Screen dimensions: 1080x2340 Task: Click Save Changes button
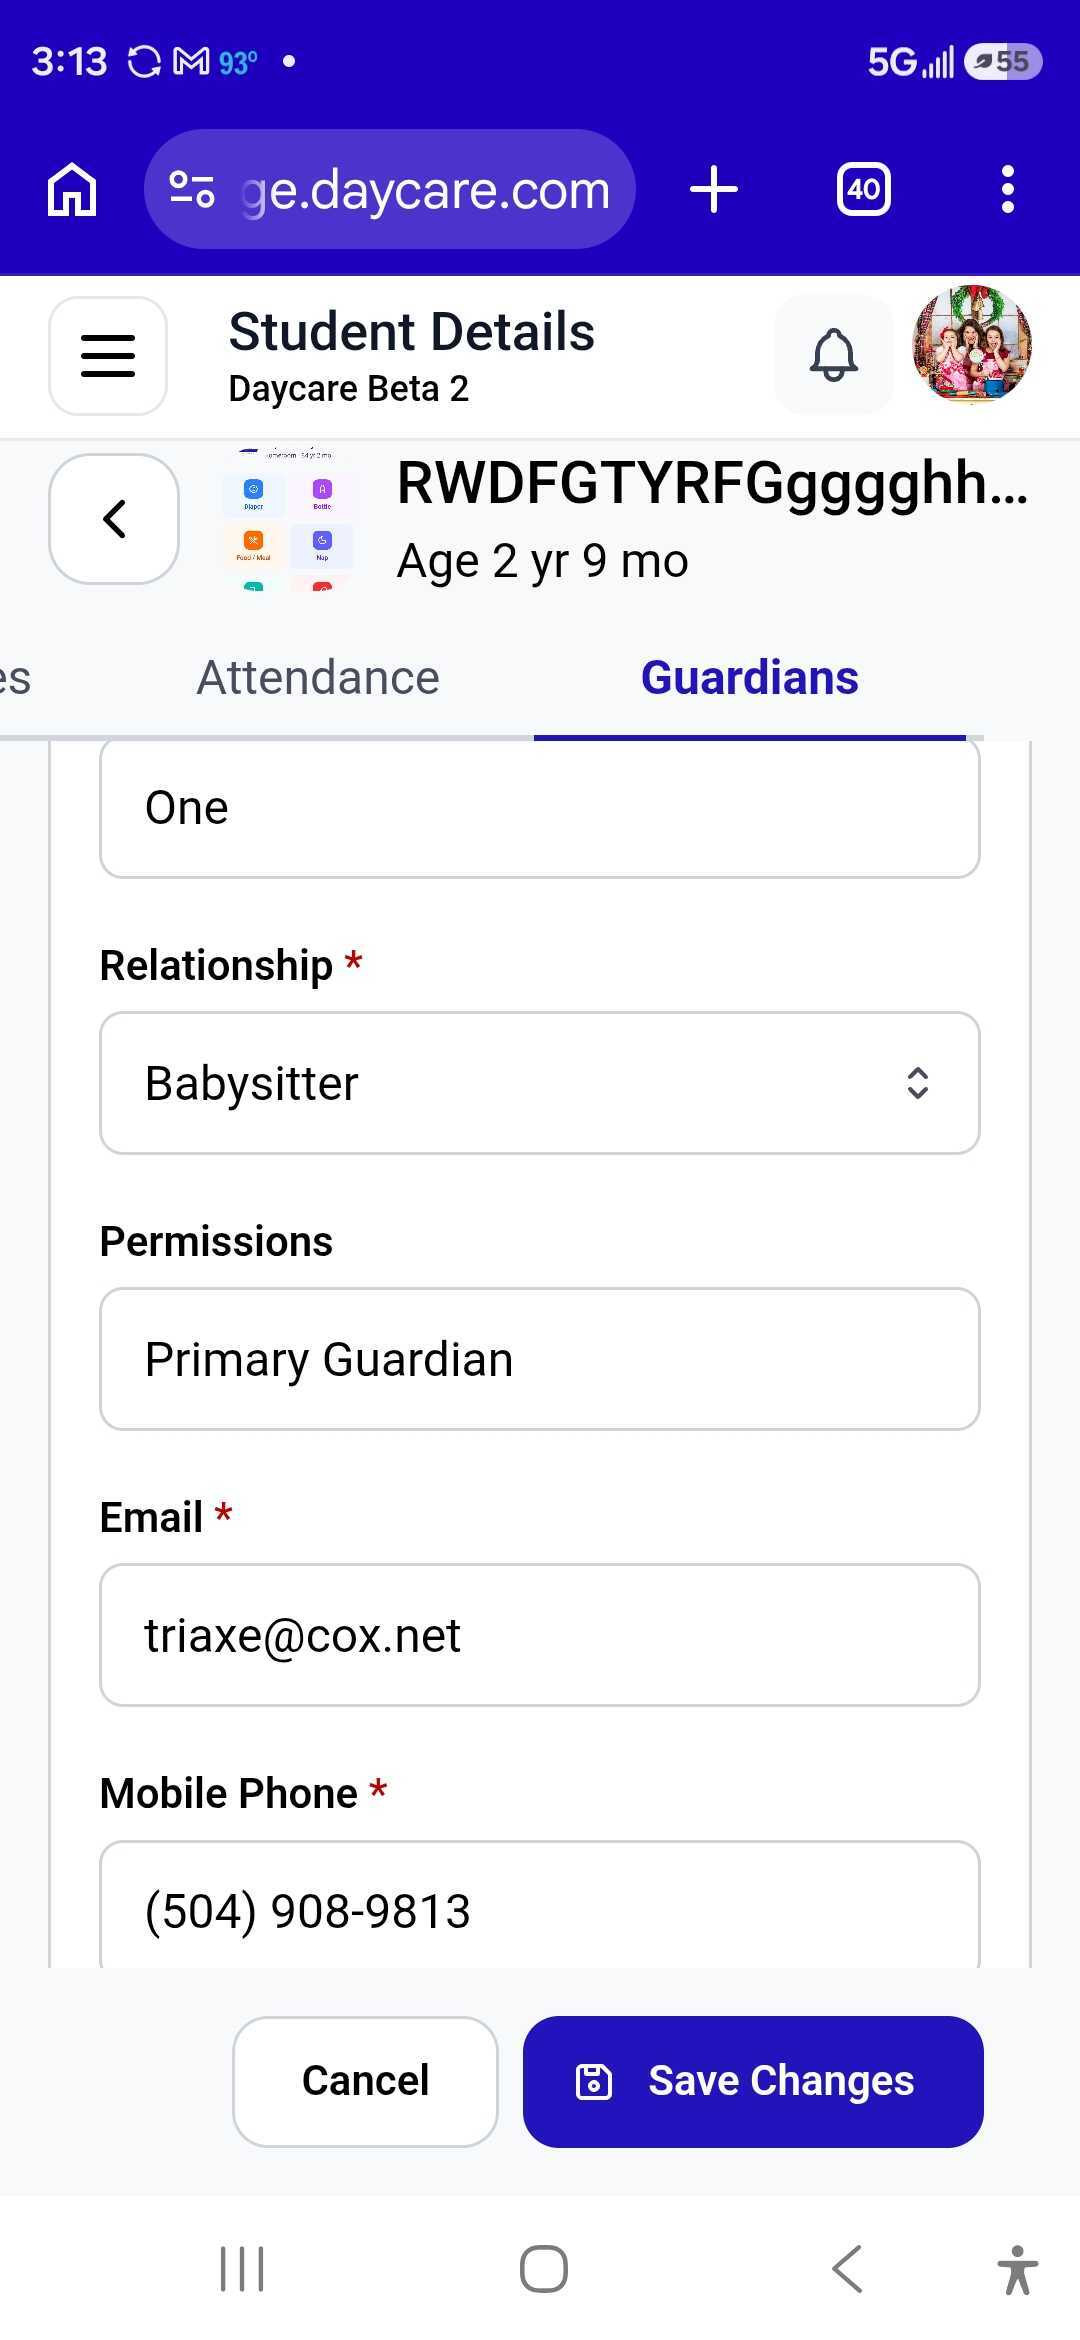[x=753, y=2081]
